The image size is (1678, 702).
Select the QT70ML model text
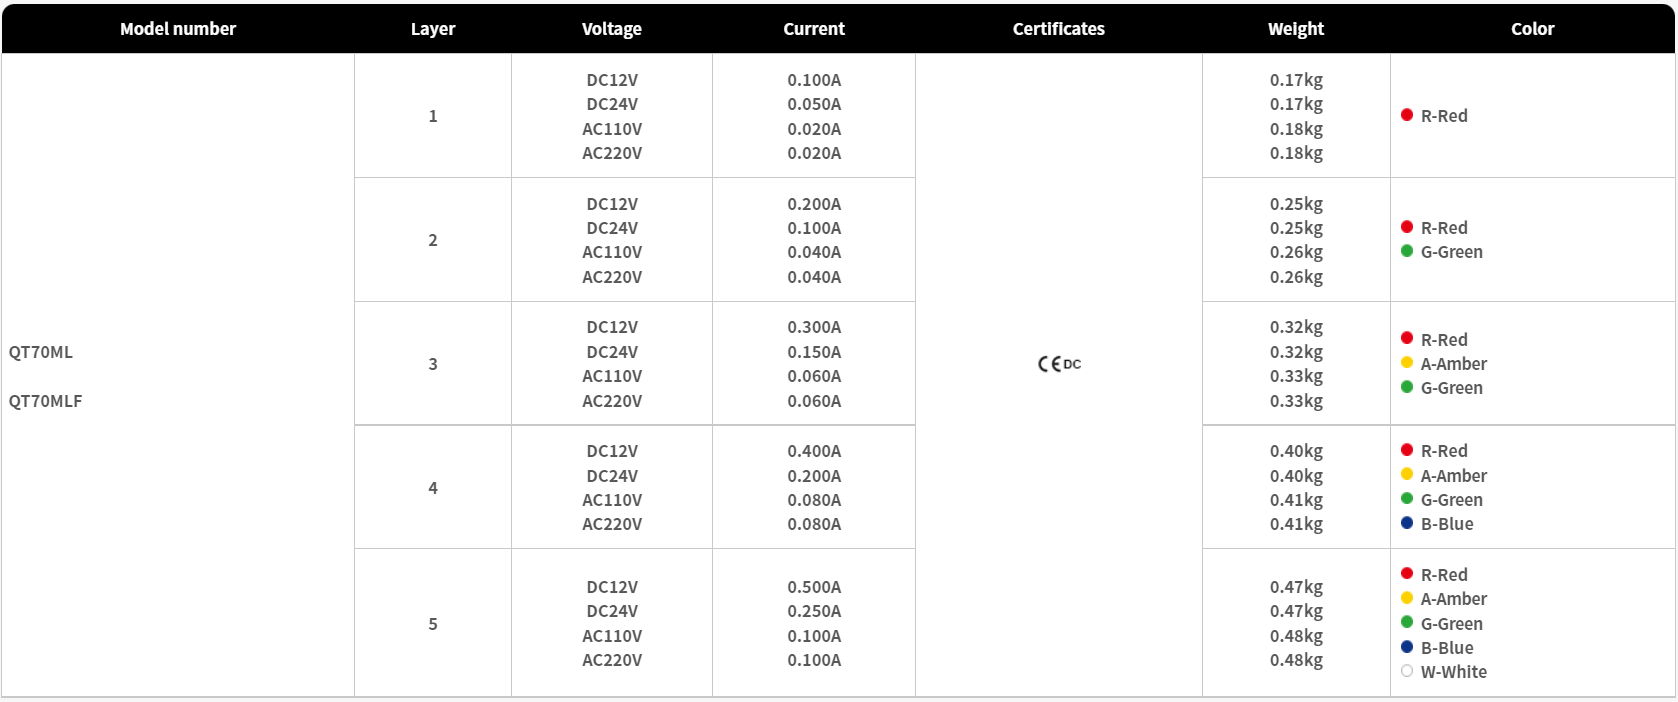41,352
